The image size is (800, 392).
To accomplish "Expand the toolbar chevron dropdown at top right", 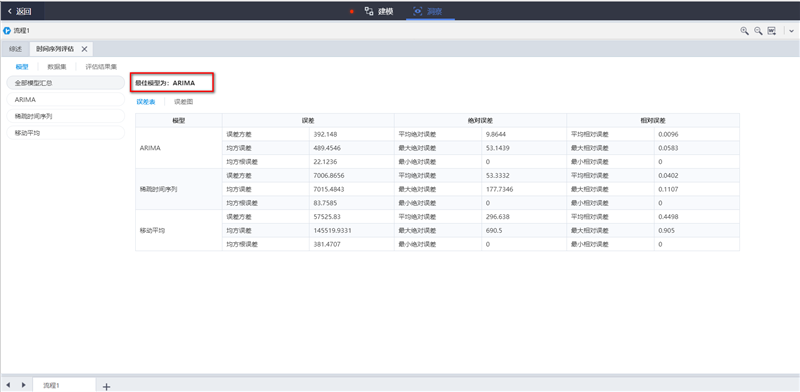I will [x=791, y=31].
